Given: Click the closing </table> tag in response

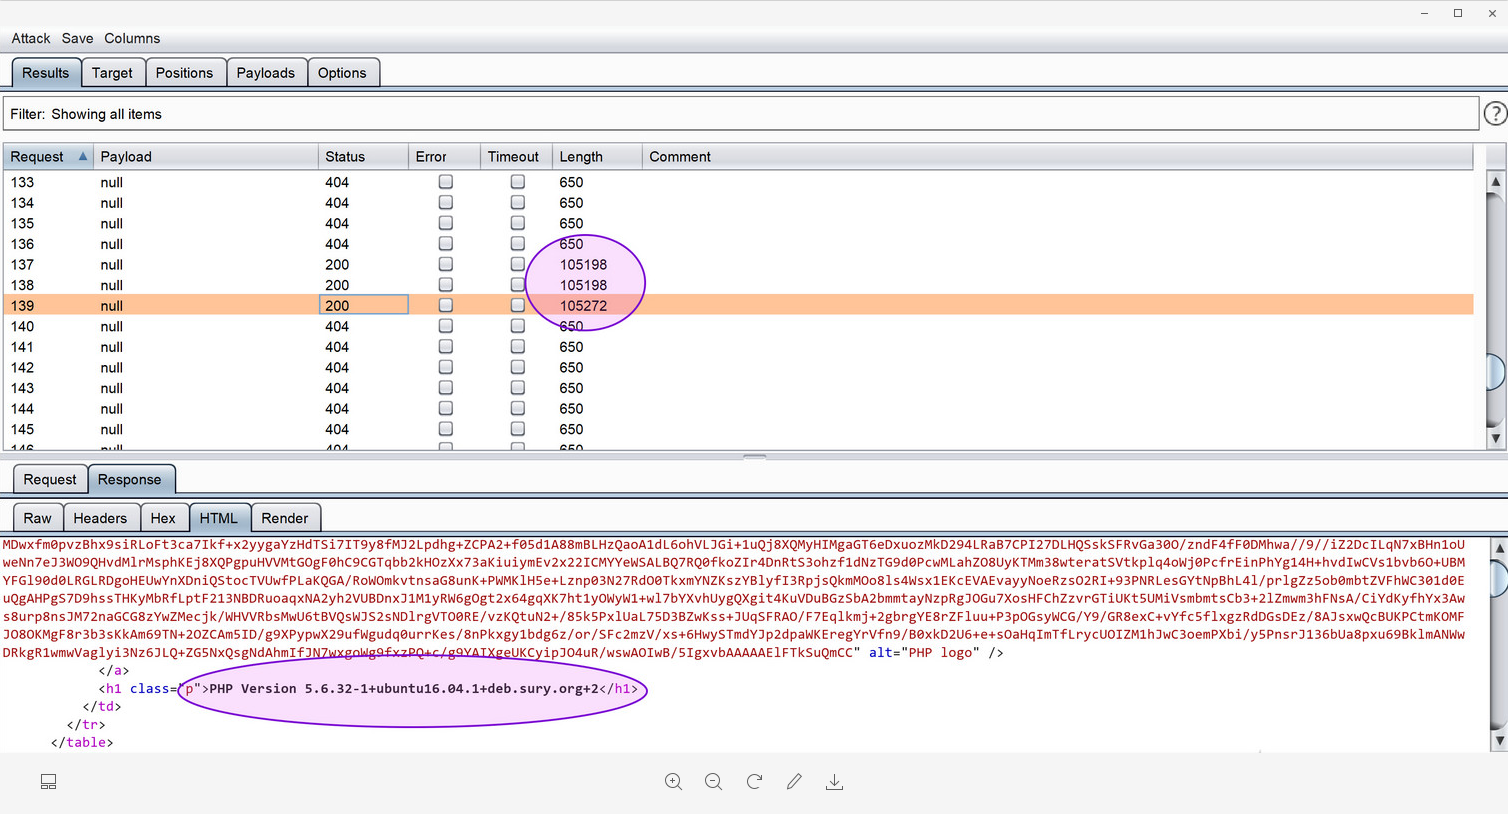Looking at the screenshot, I should [82, 743].
